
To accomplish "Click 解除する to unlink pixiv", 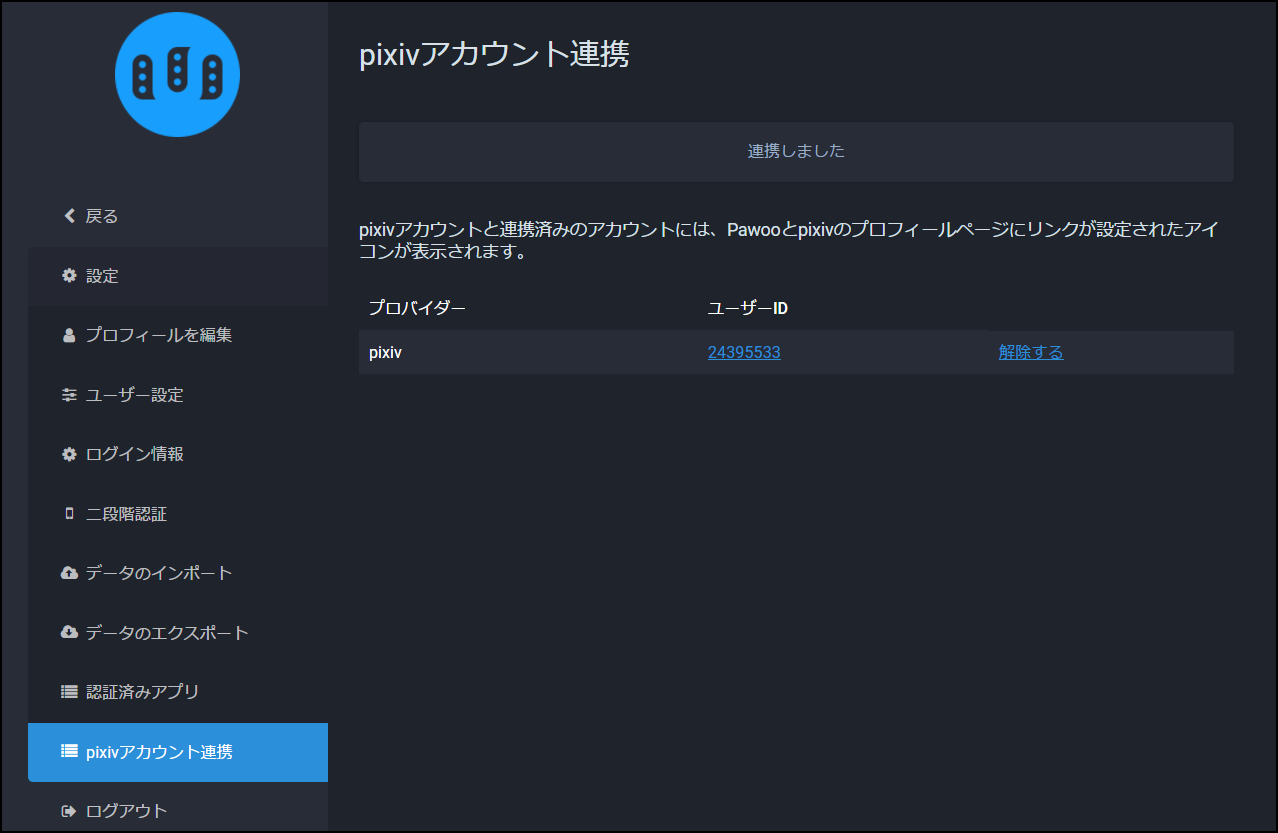I will [x=1030, y=353].
